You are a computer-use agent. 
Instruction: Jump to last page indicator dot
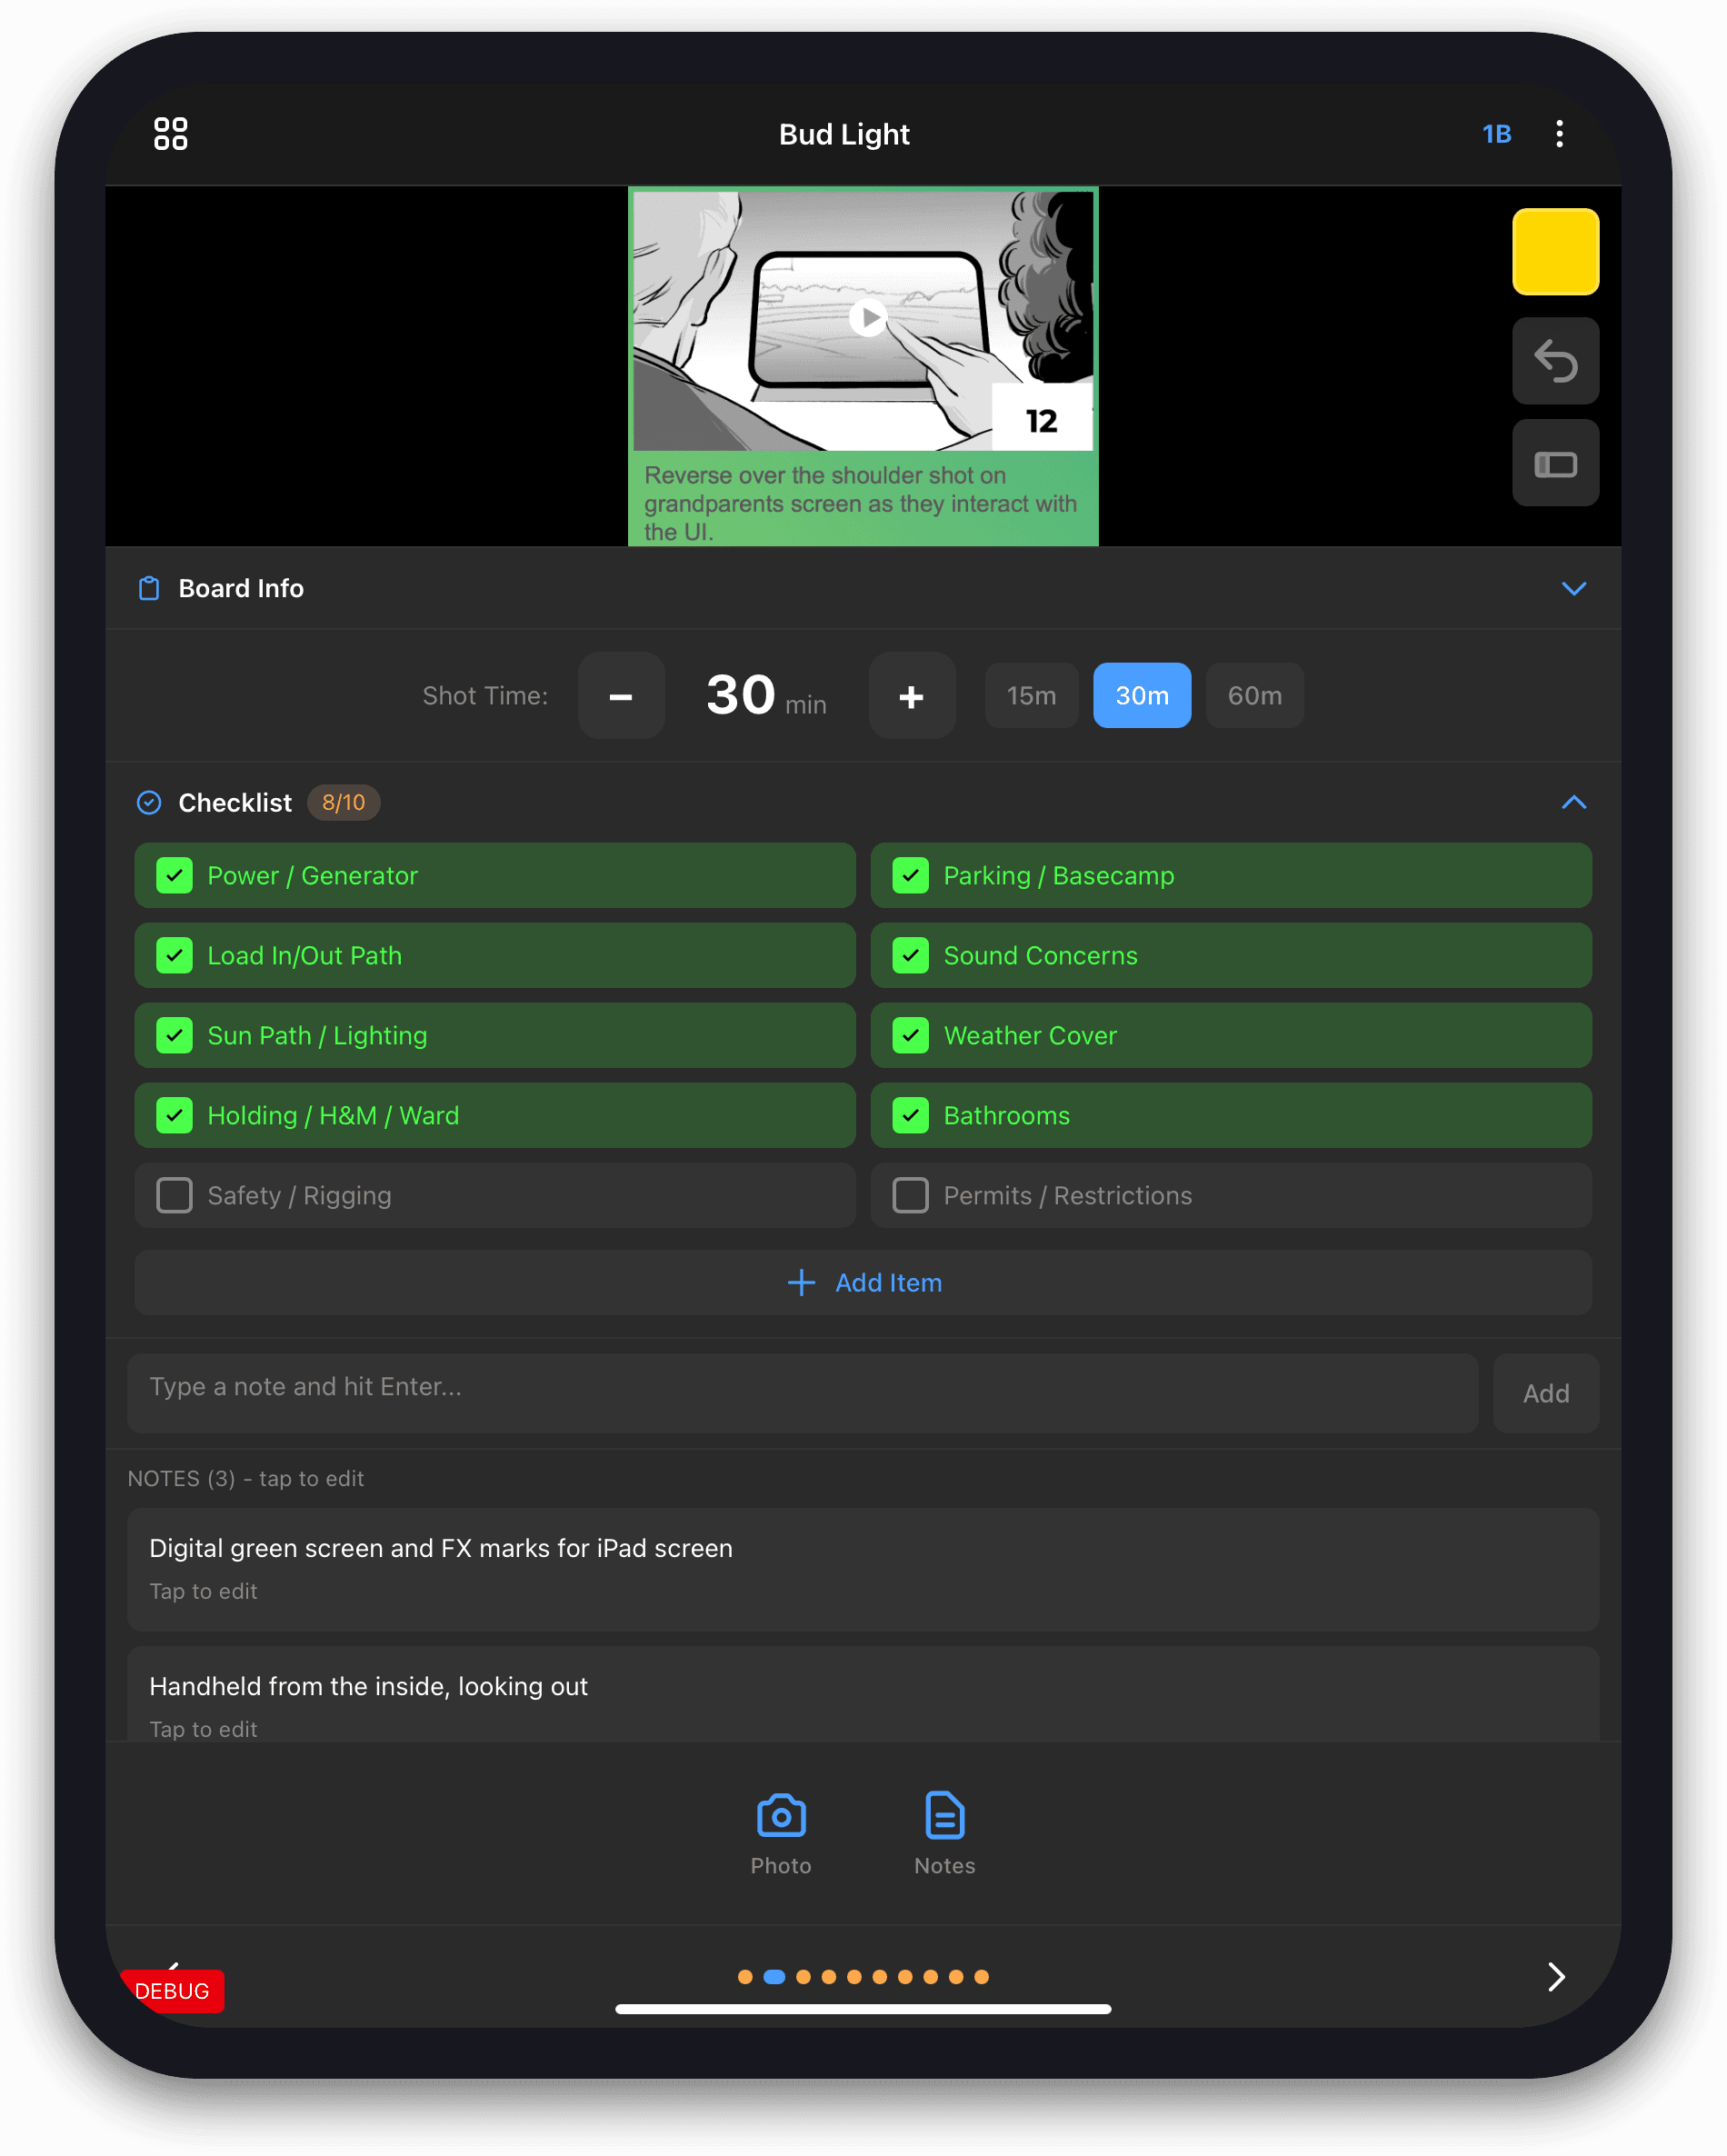[x=981, y=1977]
